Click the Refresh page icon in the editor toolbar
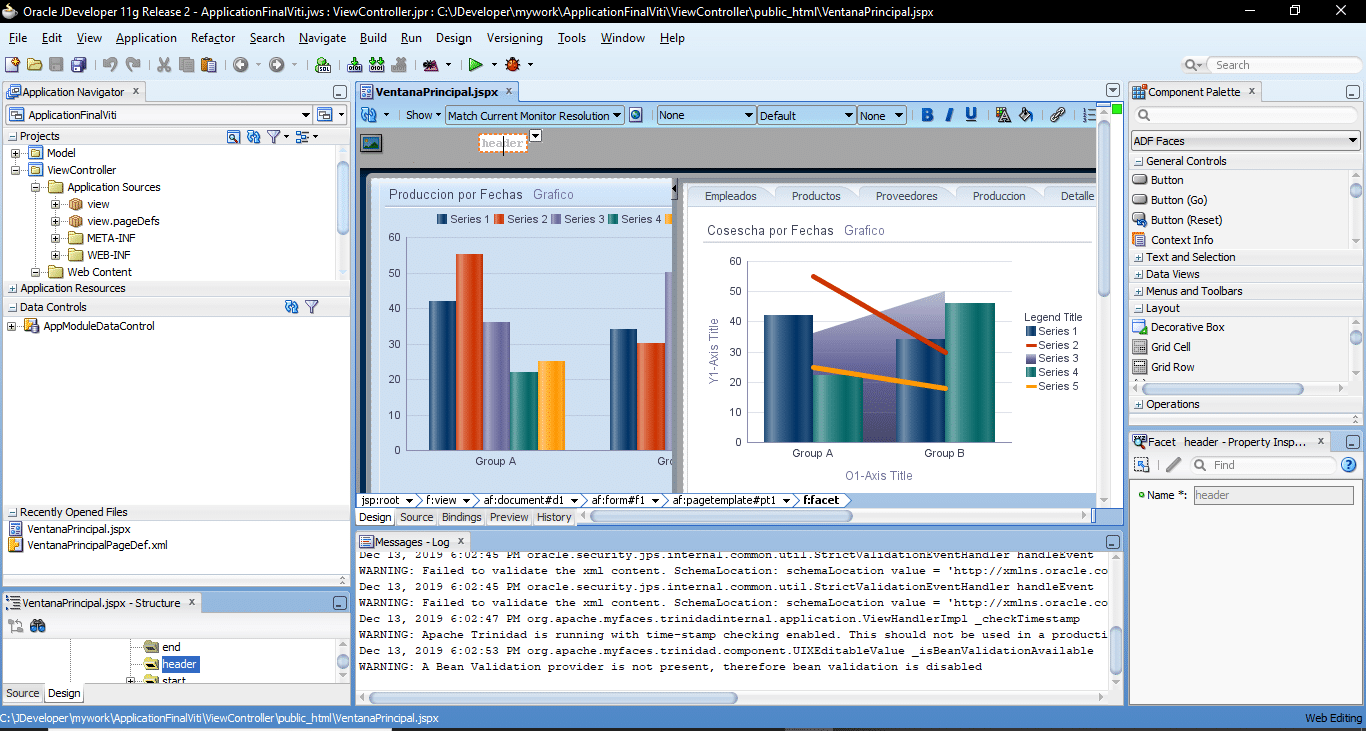The image size is (1366, 731). pos(369,115)
